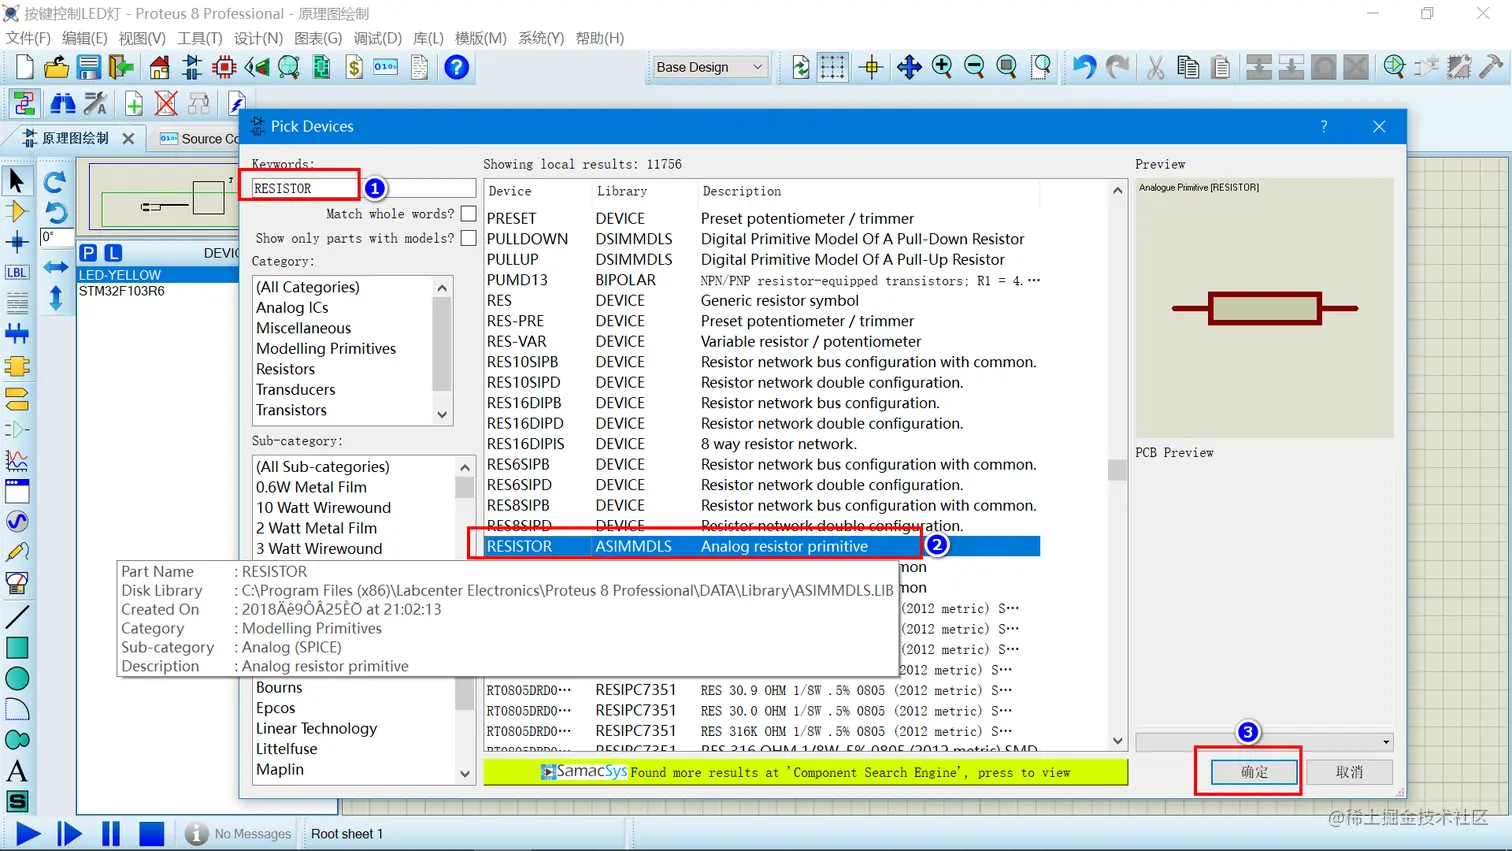Select the 2D line drawing tool
Viewport: 1512px width, 851px height.
[17, 617]
